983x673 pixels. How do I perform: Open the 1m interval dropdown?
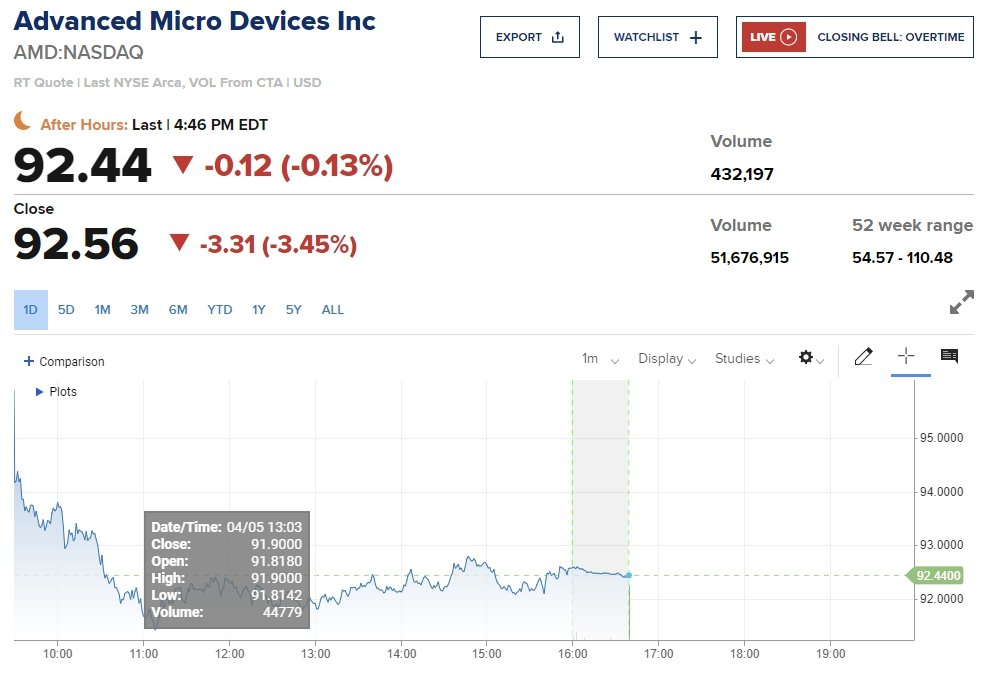coord(600,359)
